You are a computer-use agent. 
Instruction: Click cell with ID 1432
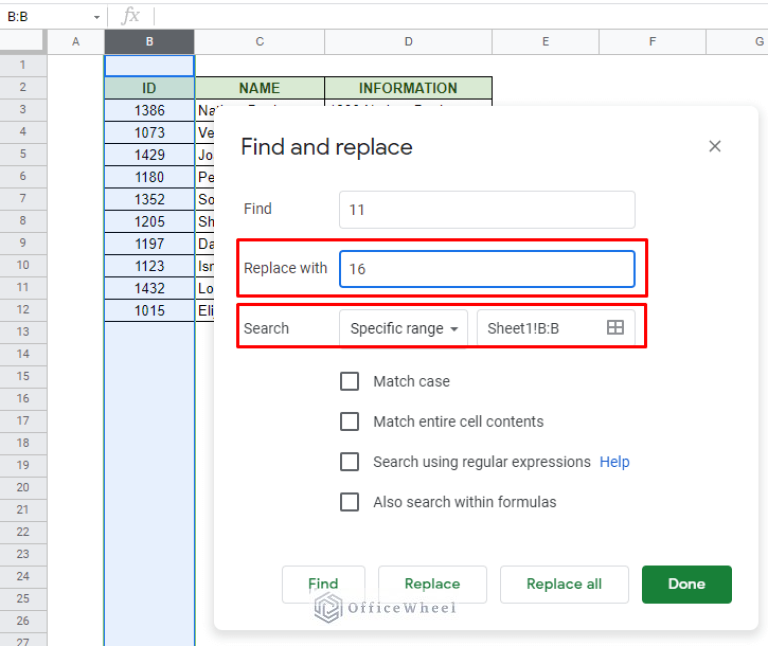coord(149,288)
